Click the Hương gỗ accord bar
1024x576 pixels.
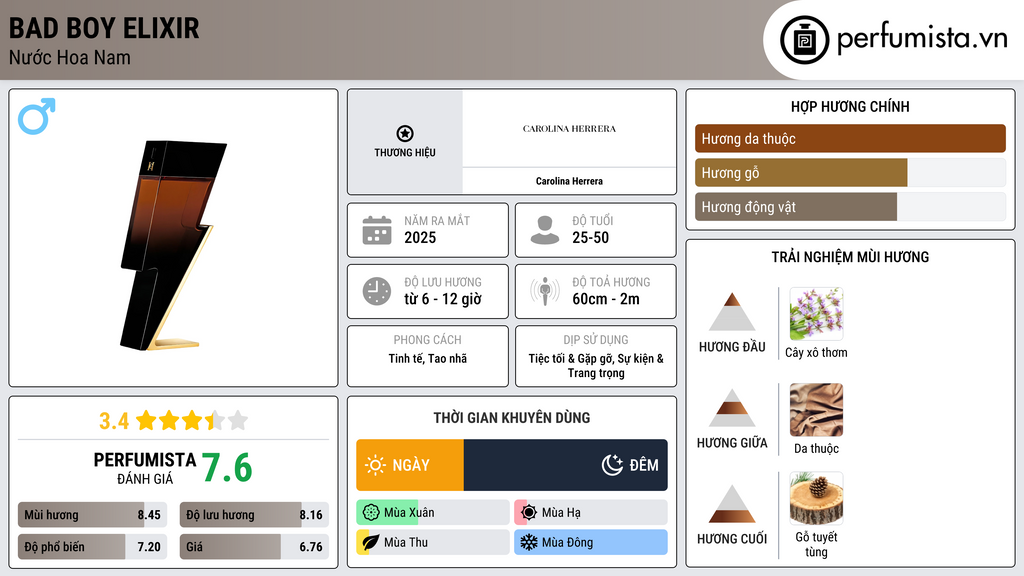(x=850, y=173)
